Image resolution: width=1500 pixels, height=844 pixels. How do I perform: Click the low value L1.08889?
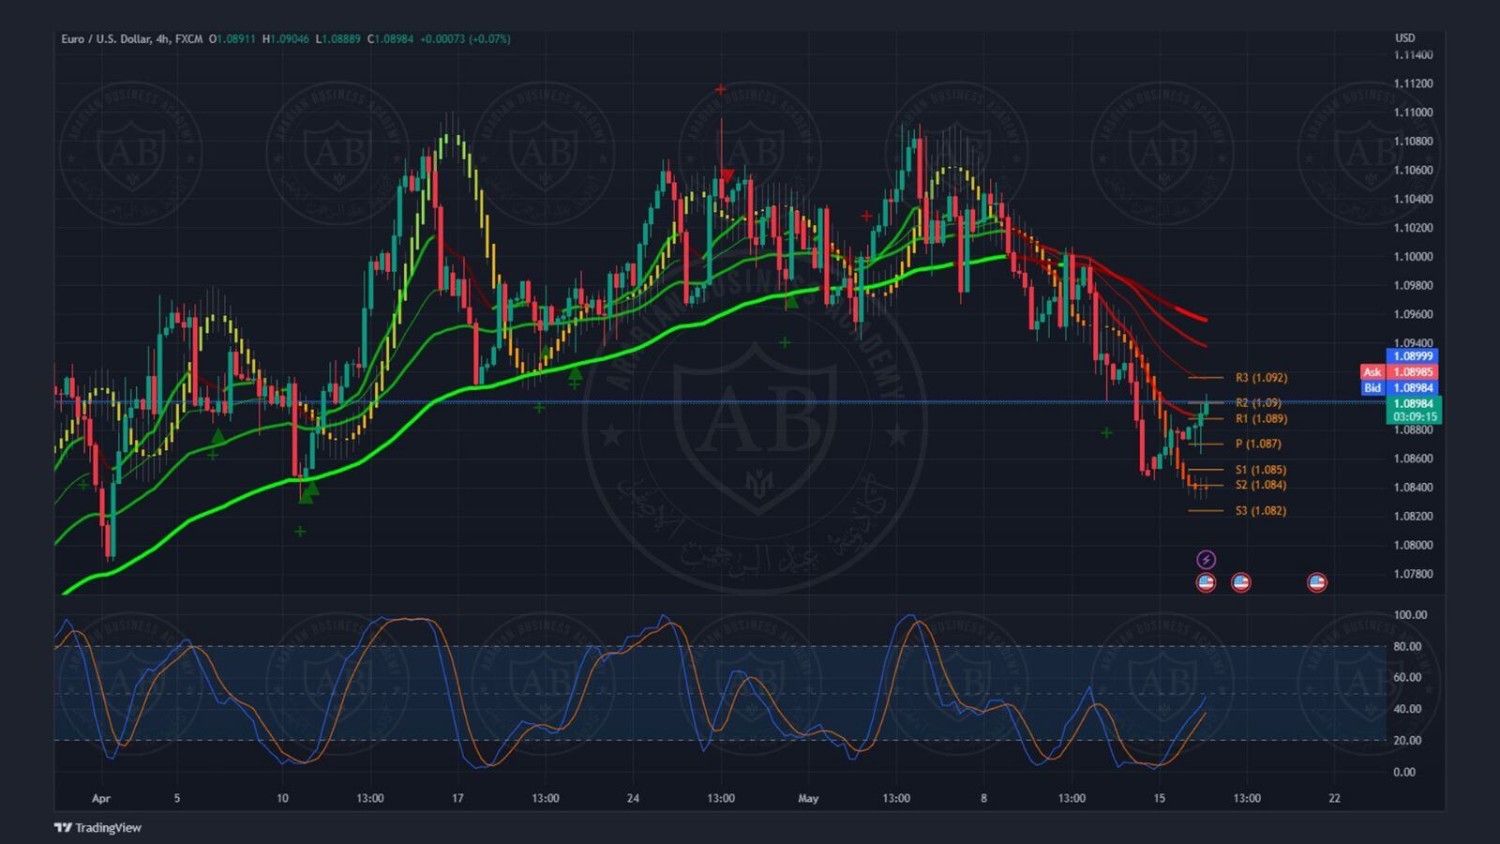coord(338,39)
